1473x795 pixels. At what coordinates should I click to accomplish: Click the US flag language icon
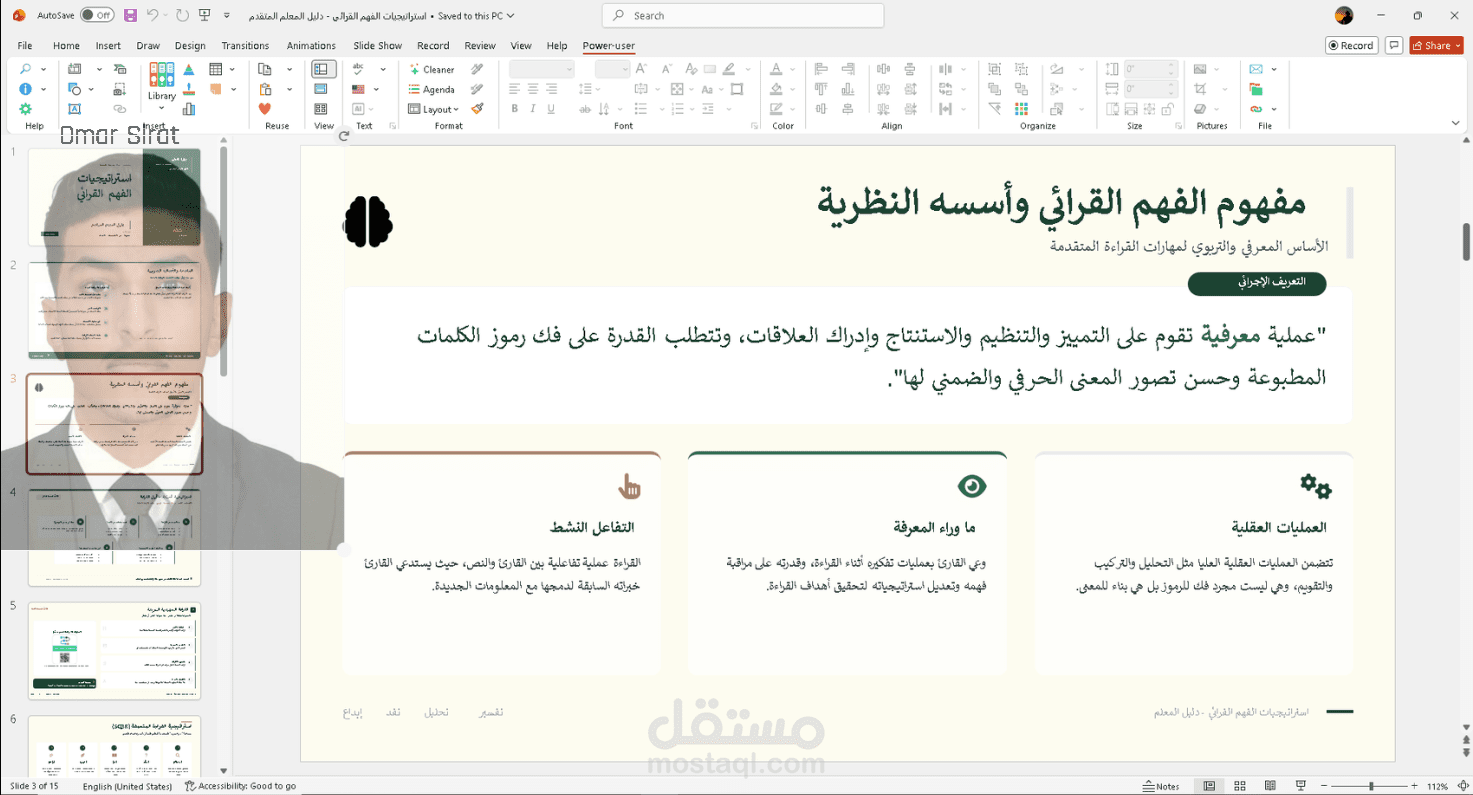(x=359, y=89)
